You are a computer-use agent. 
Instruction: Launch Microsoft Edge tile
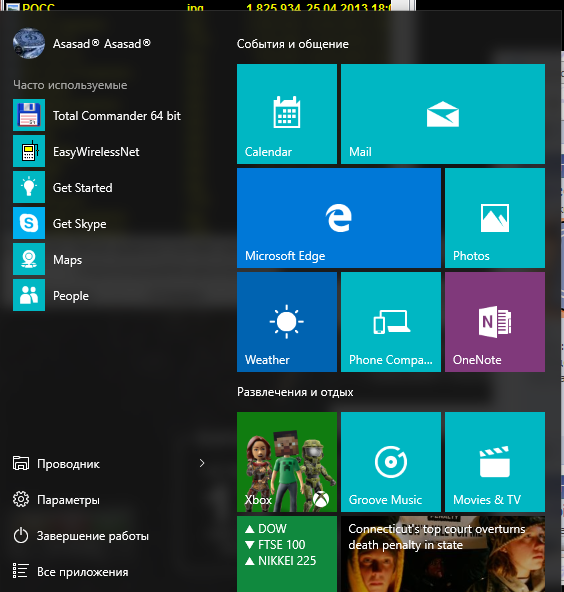point(339,218)
